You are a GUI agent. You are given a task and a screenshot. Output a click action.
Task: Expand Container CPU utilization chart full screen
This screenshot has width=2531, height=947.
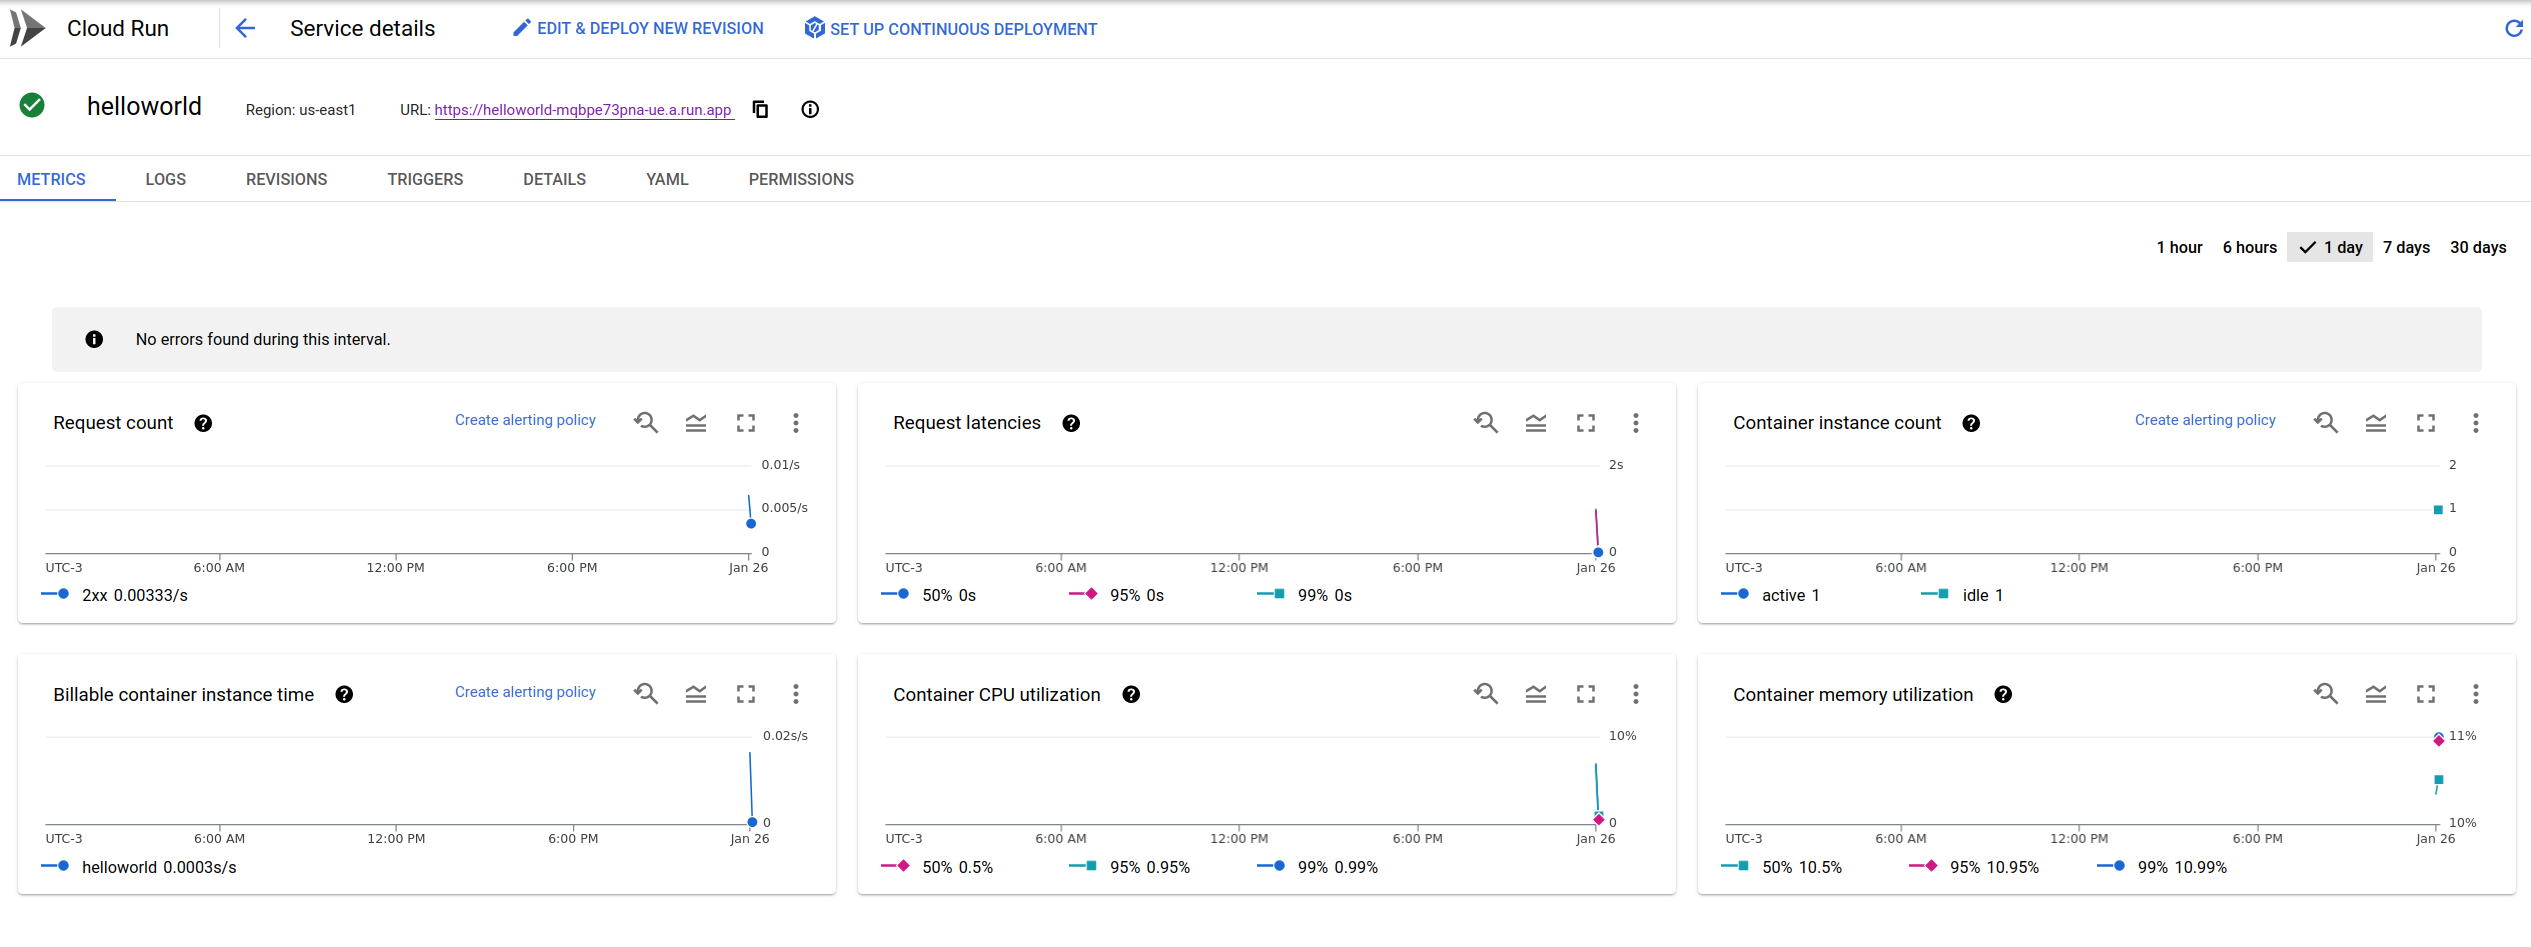(x=1586, y=694)
